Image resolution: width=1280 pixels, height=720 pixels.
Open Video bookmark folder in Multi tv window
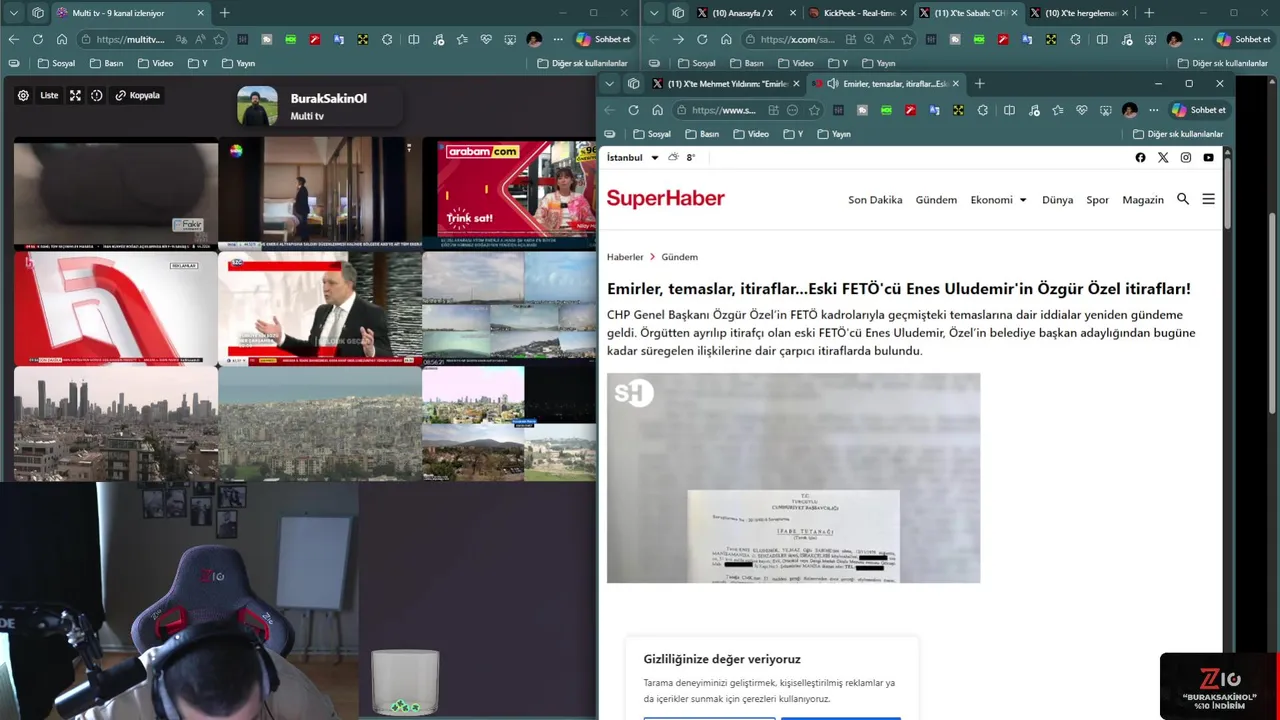(x=155, y=63)
